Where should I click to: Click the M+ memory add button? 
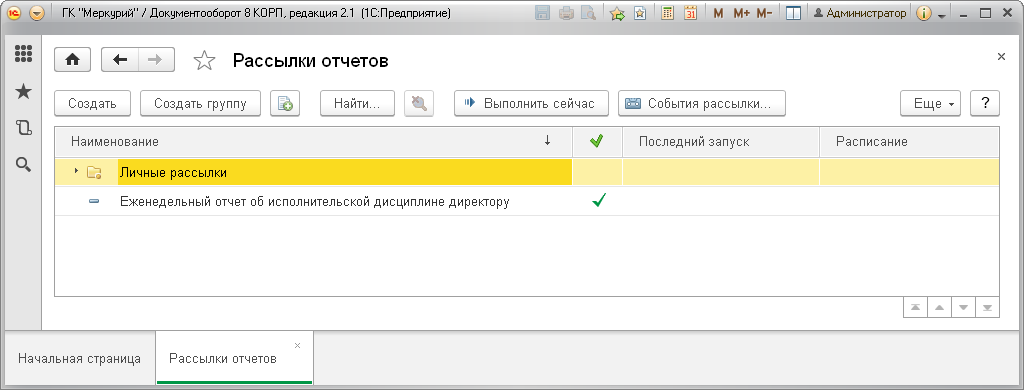pos(741,13)
